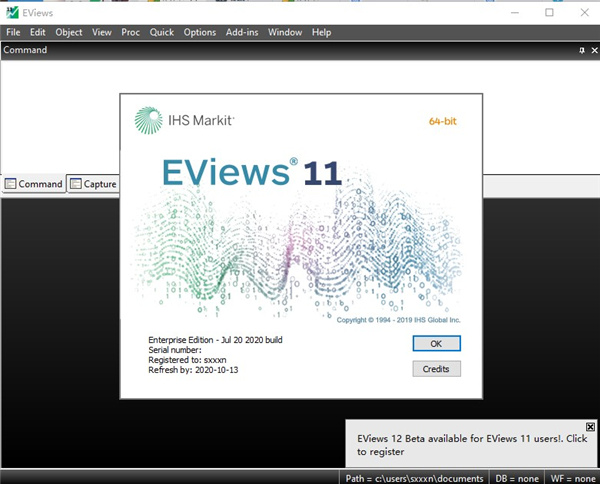Switch to the Command tab
The height and width of the screenshot is (484, 600).
coord(34,184)
